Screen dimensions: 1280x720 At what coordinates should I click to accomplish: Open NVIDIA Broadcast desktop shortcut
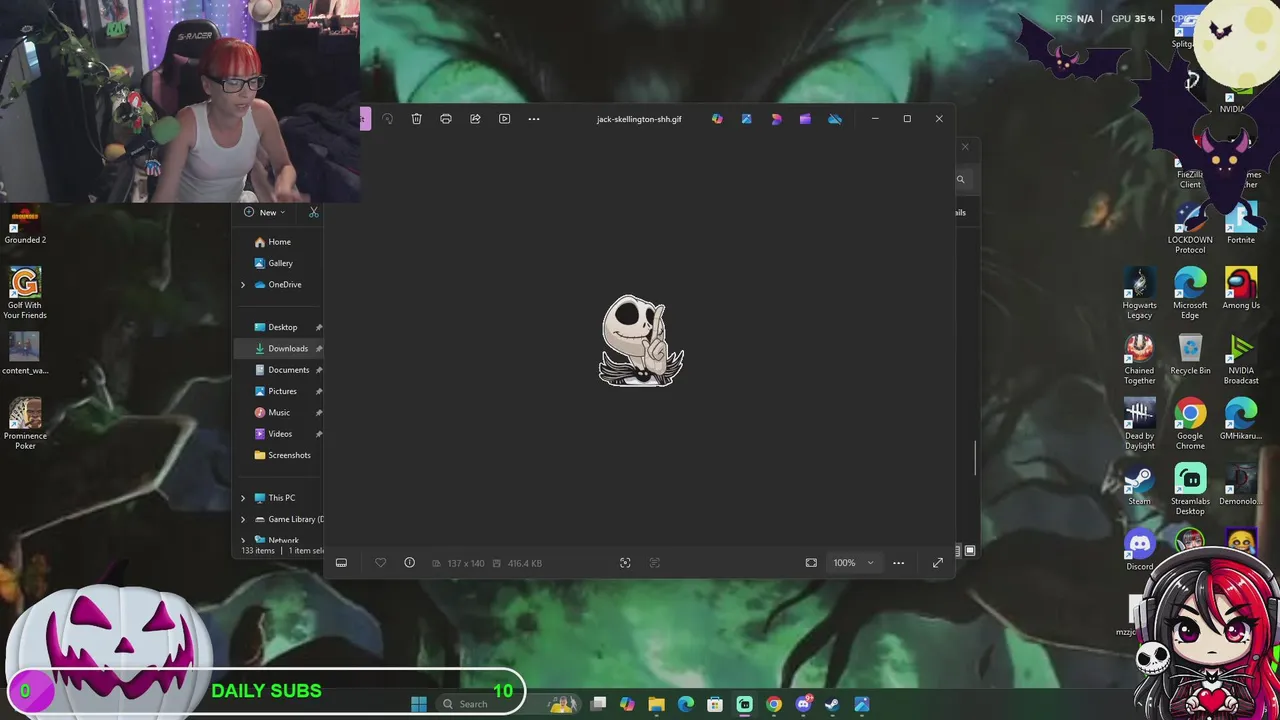[x=1241, y=359]
